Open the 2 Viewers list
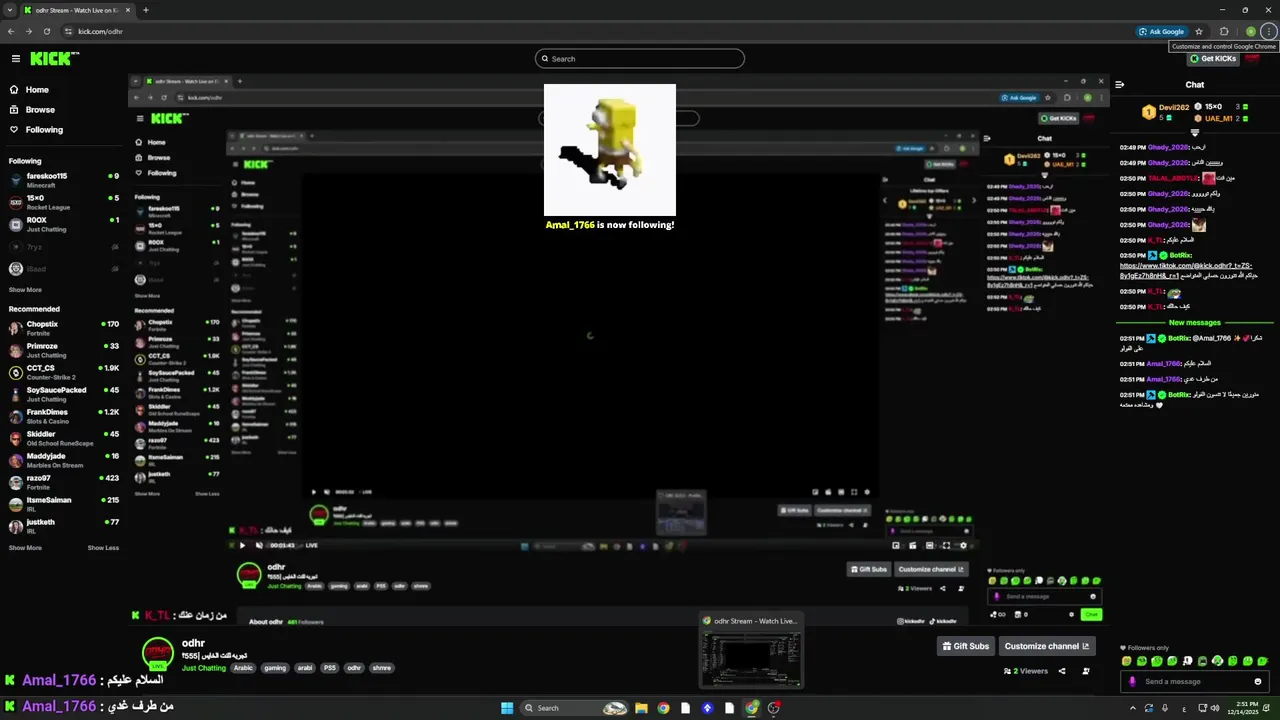 click(1026, 671)
